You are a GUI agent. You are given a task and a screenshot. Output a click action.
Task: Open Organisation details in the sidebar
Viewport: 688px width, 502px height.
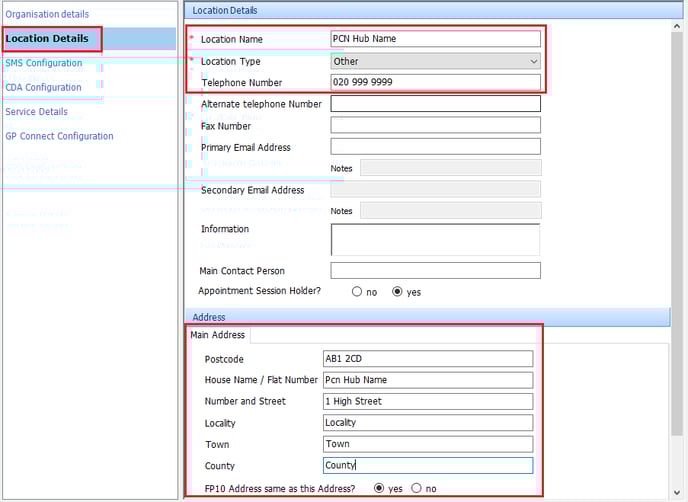click(47, 15)
